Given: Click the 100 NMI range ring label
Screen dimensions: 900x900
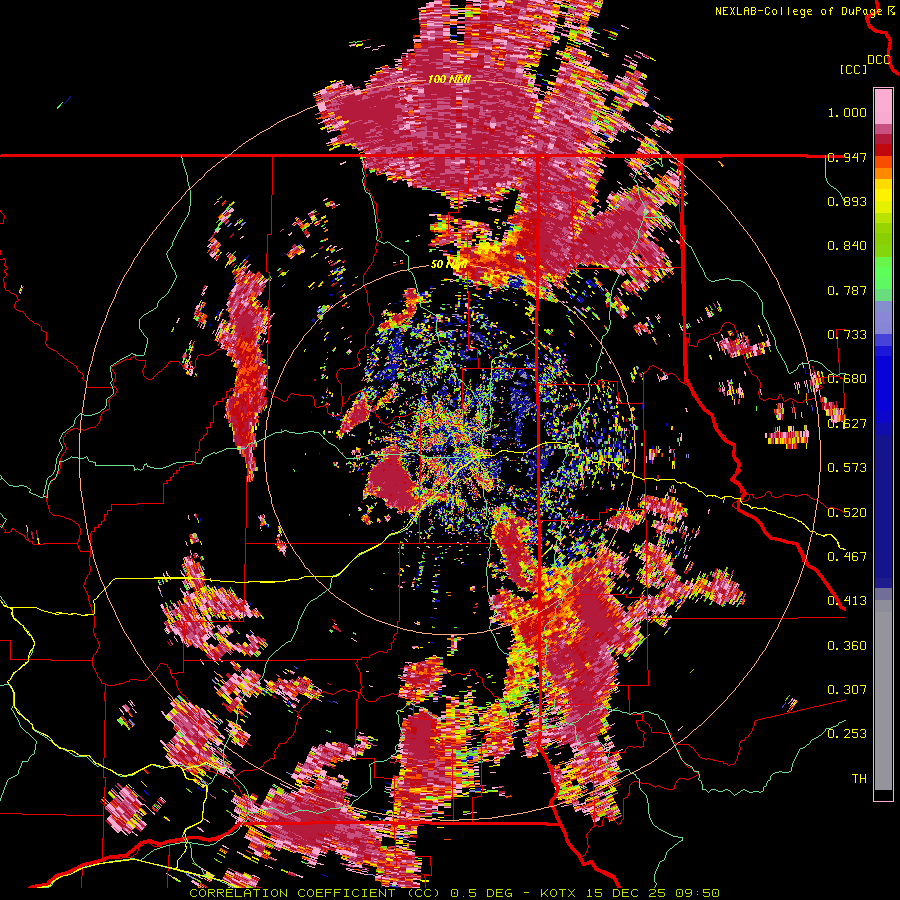Looking at the screenshot, I should 449,79.
